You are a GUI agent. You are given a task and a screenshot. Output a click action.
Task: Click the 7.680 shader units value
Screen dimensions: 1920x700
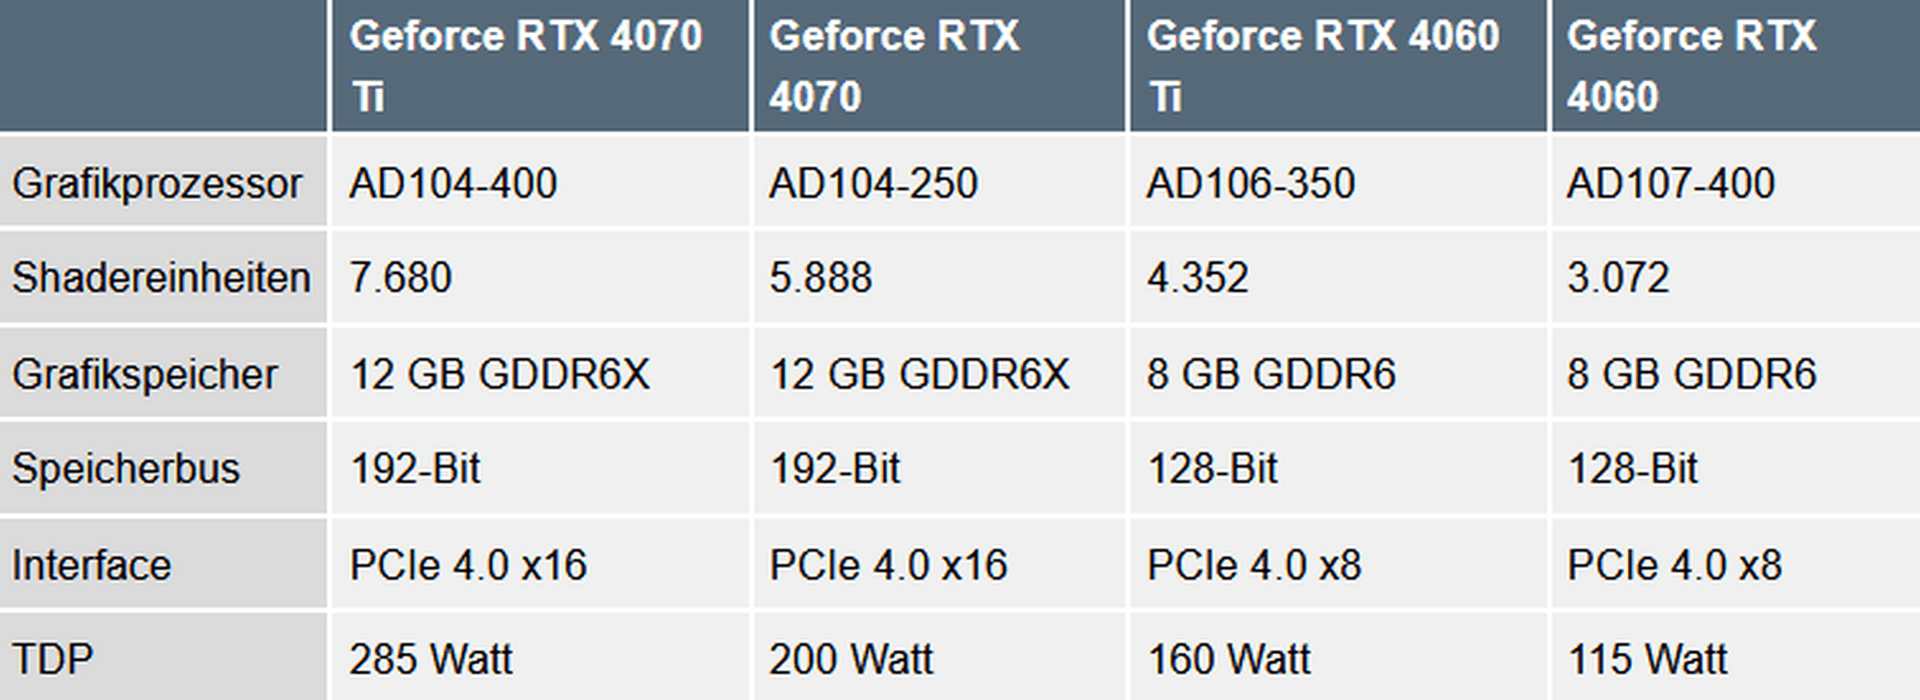400,278
